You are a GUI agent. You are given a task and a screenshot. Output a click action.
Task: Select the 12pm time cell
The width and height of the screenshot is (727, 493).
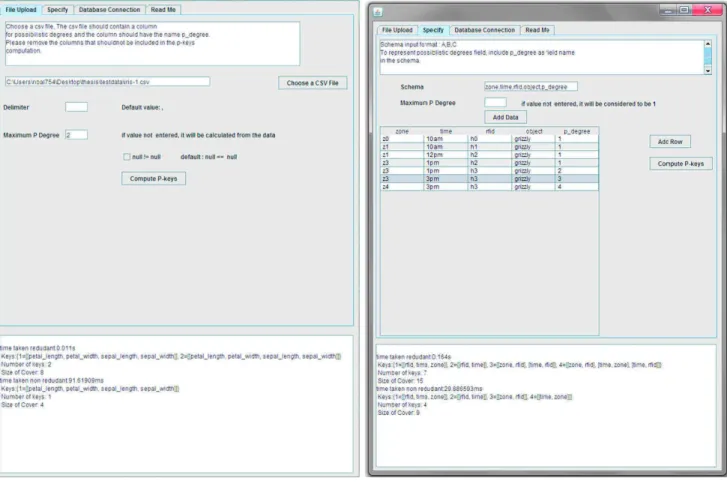(446, 155)
